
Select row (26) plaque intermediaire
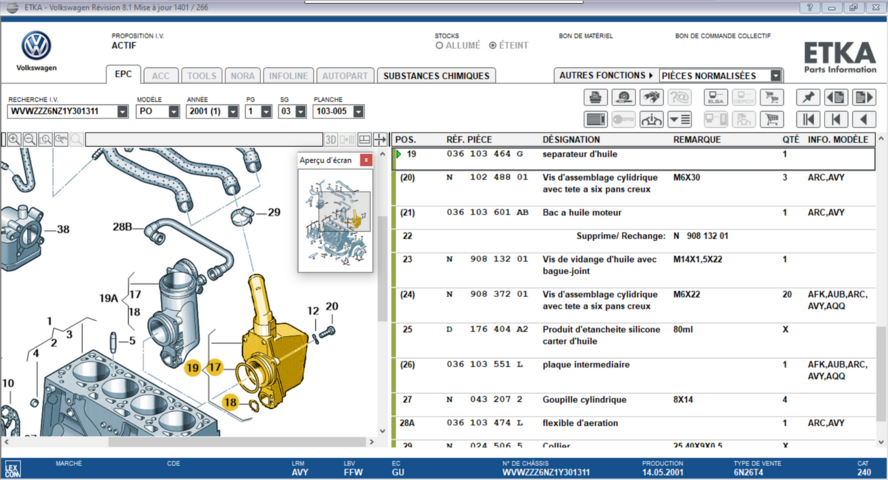634,375
